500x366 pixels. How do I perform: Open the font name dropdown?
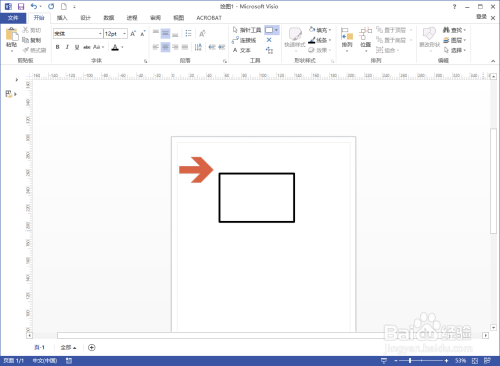(100, 34)
